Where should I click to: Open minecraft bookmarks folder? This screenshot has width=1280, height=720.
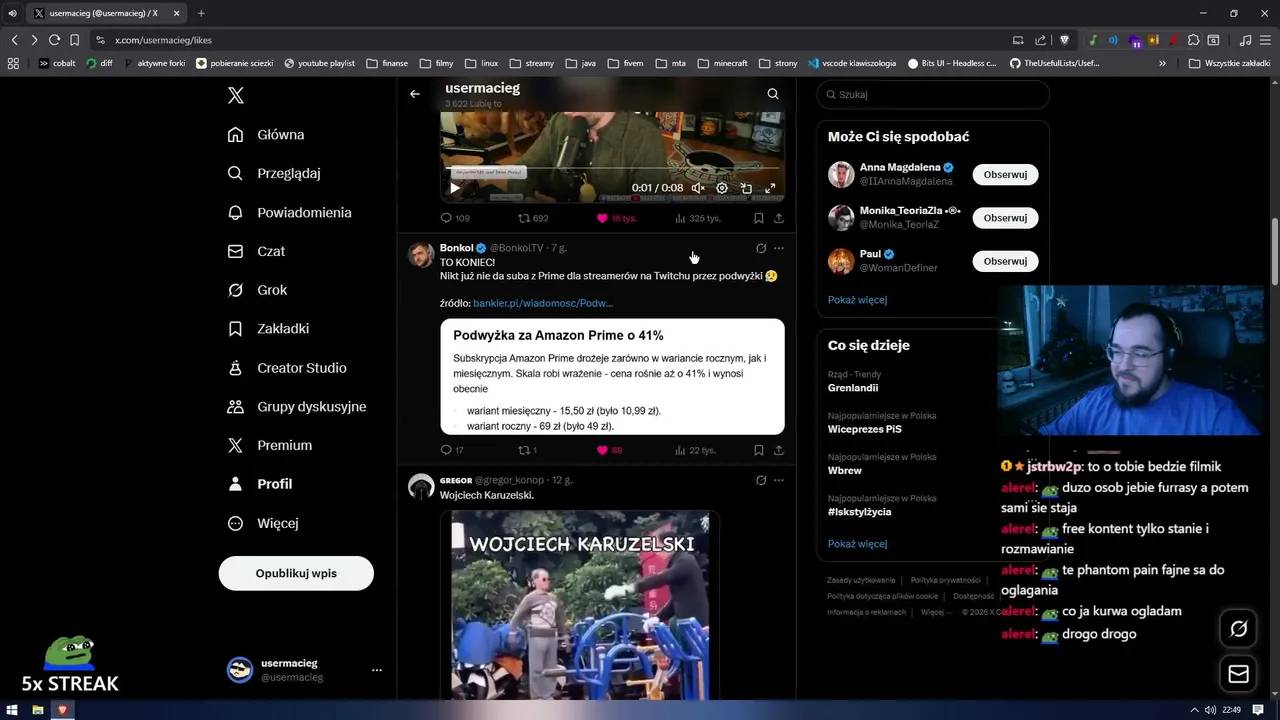click(723, 63)
